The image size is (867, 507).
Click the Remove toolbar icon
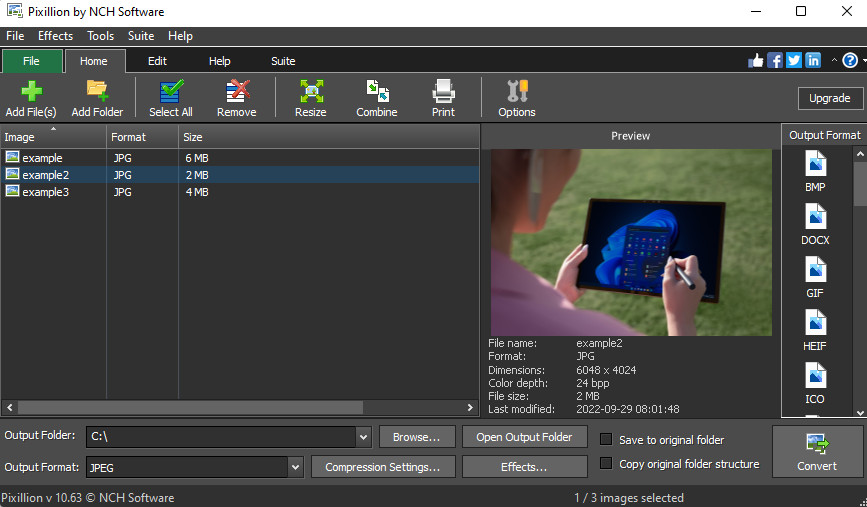[237, 98]
